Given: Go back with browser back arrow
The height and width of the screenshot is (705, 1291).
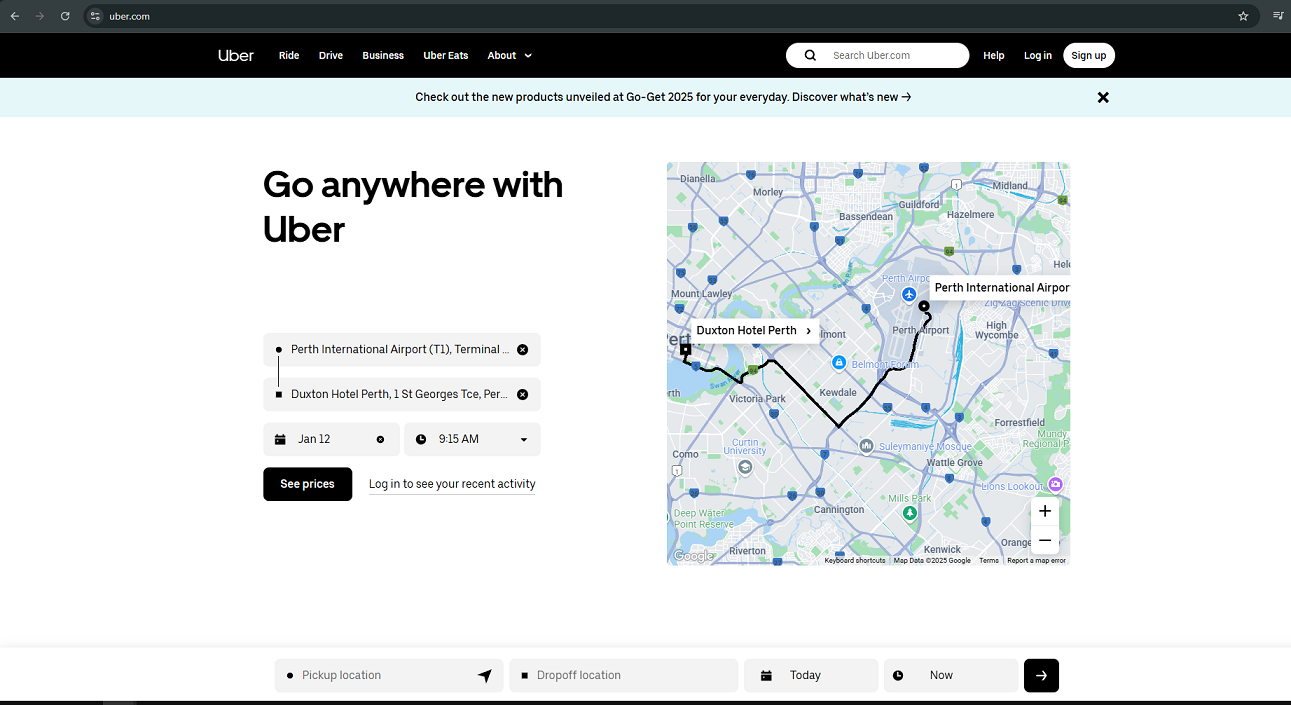Looking at the screenshot, I should tap(15, 16).
